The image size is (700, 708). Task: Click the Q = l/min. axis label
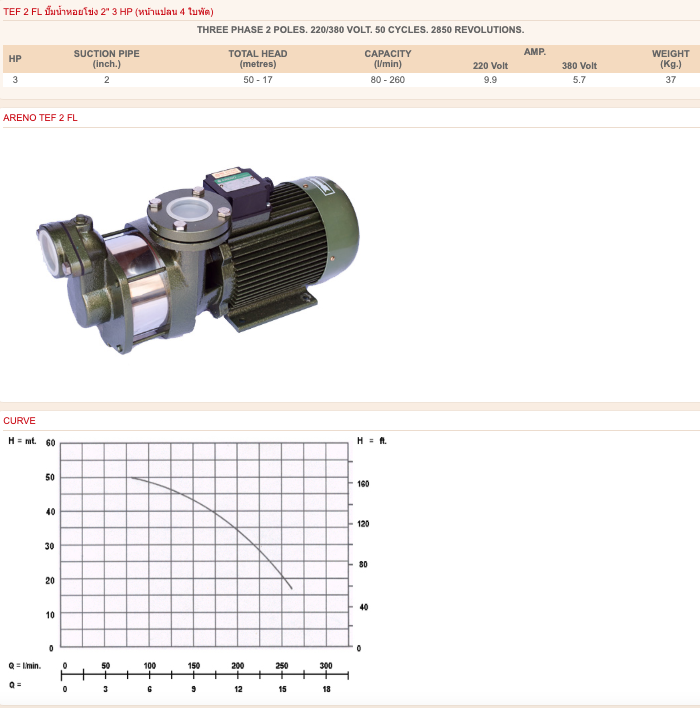pyautogui.click(x=24, y=666)
